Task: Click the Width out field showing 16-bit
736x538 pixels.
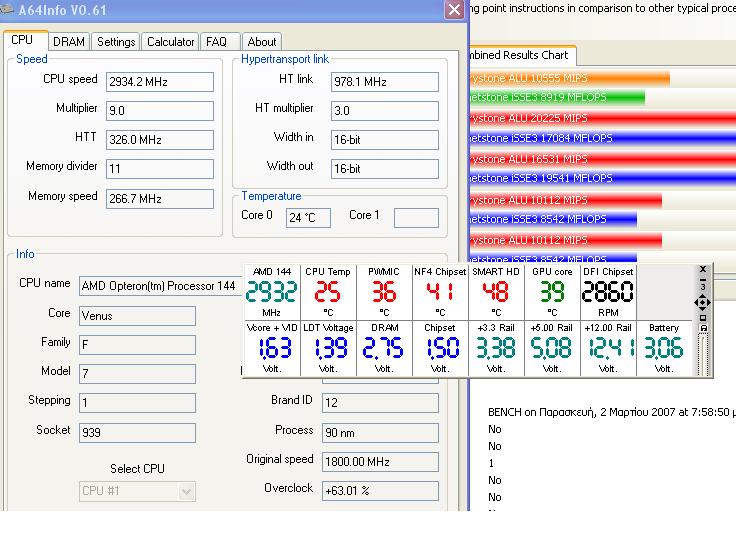Action: (385, 169)
